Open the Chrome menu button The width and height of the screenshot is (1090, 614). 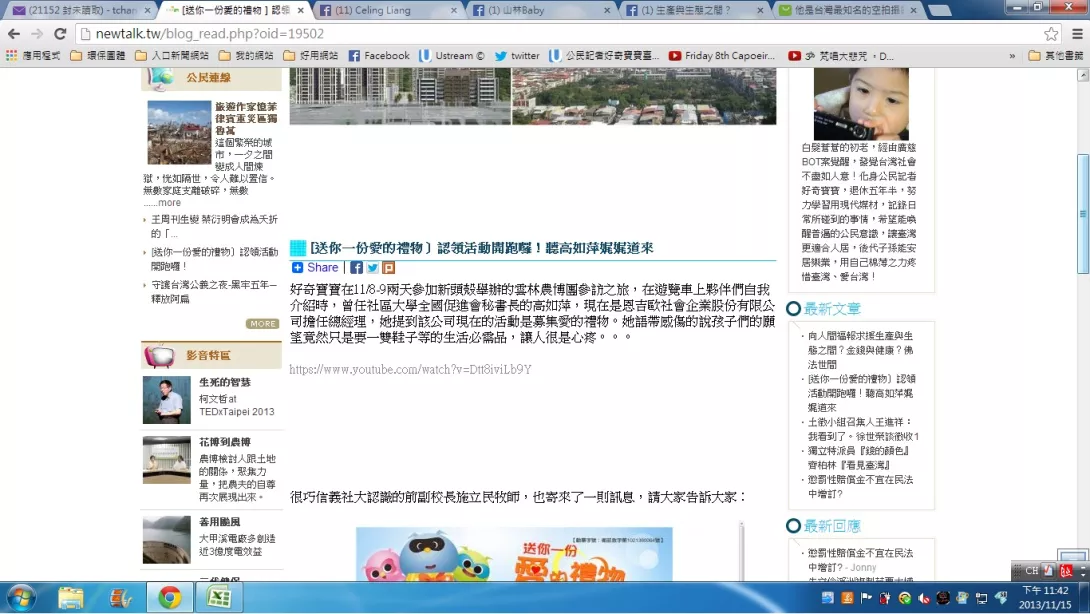(1077, 33)
